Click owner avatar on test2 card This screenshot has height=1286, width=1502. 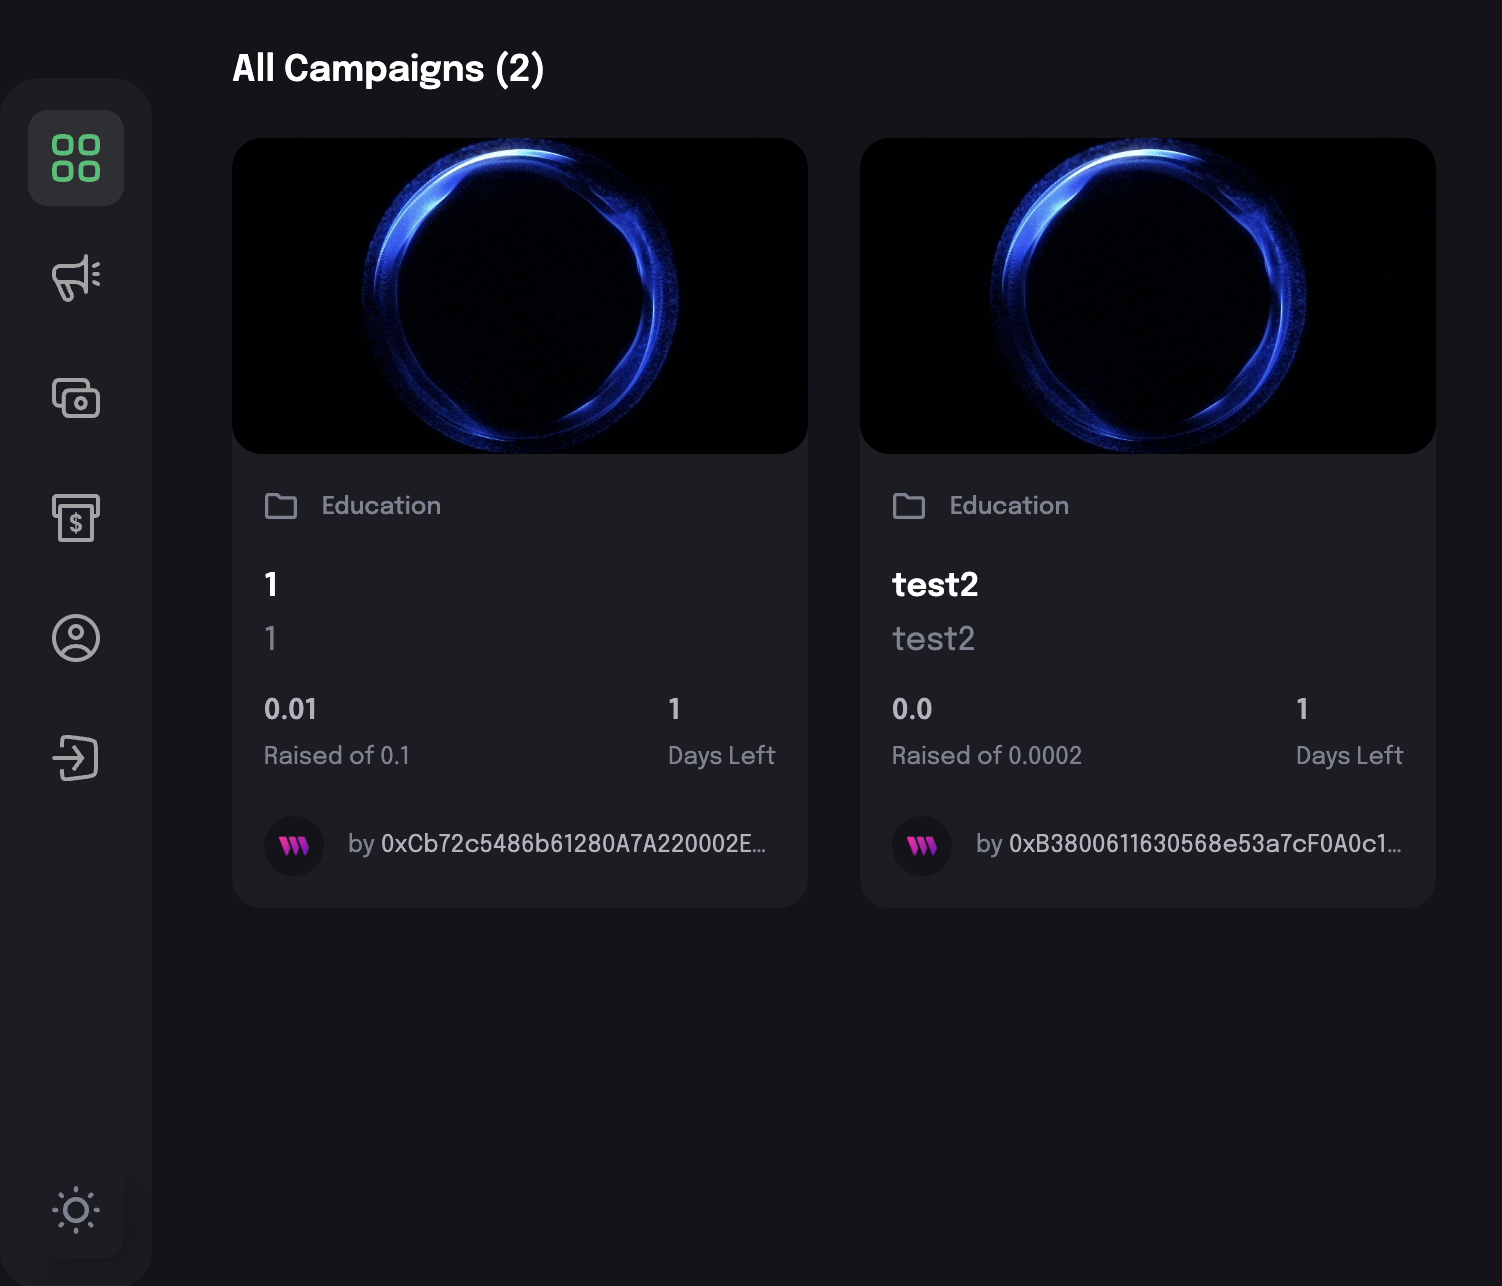922,846
